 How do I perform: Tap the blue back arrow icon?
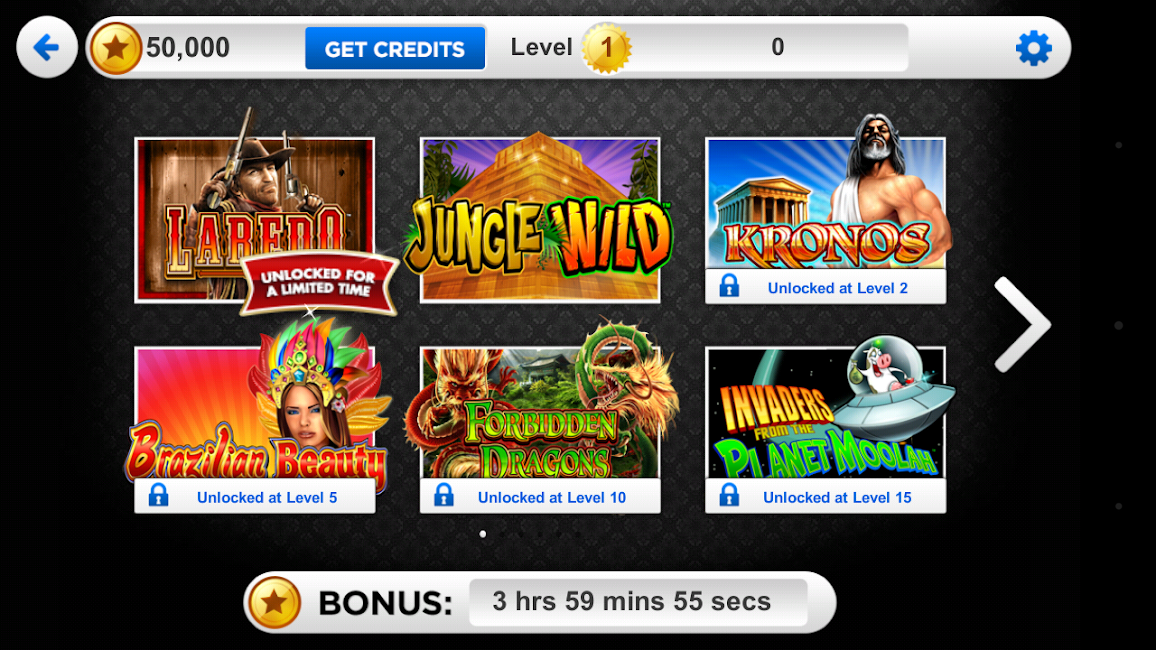tap(46, 48)
